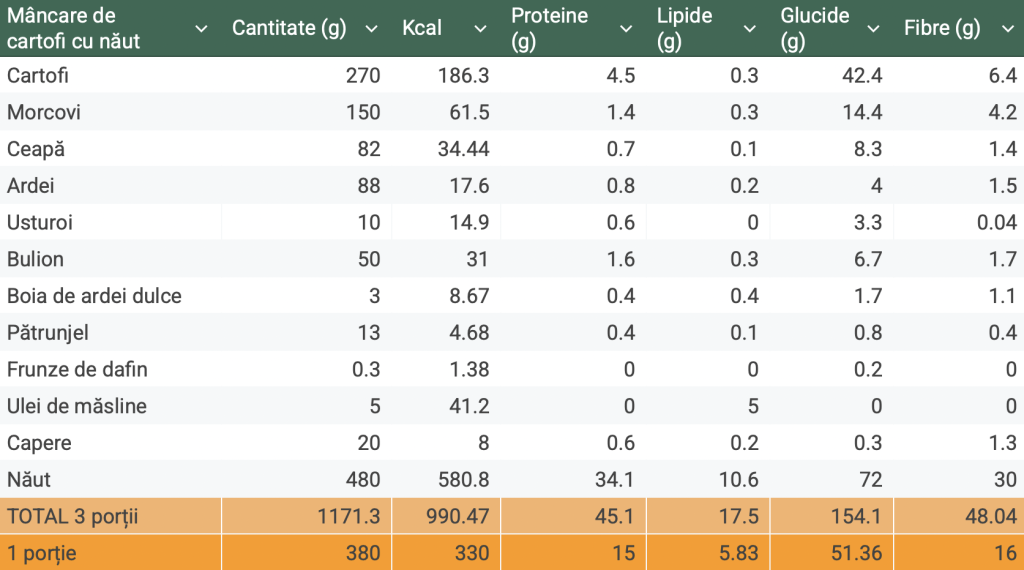Select the Boia de ardei dulce cell

tap(94, 296)
